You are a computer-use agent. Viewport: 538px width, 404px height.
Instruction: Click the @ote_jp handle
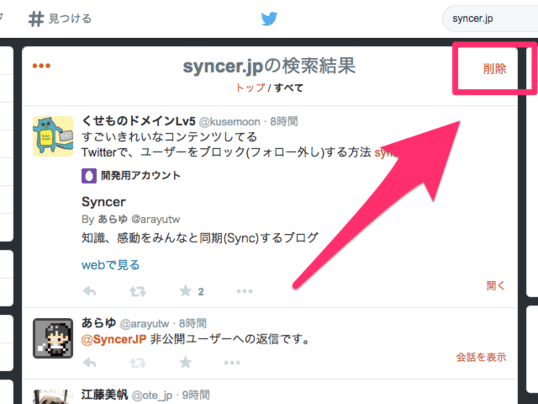click(x=152, y=395)
